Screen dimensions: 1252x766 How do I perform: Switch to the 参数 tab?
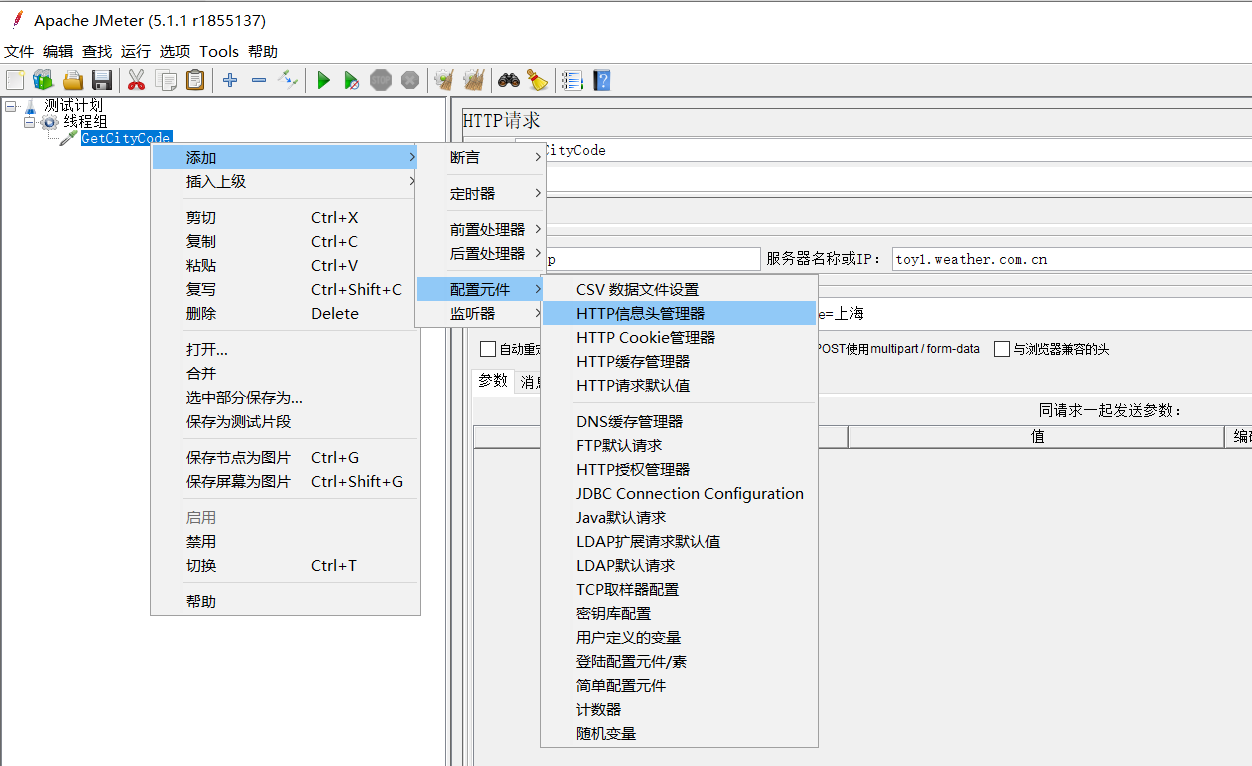tap(493, 381)
